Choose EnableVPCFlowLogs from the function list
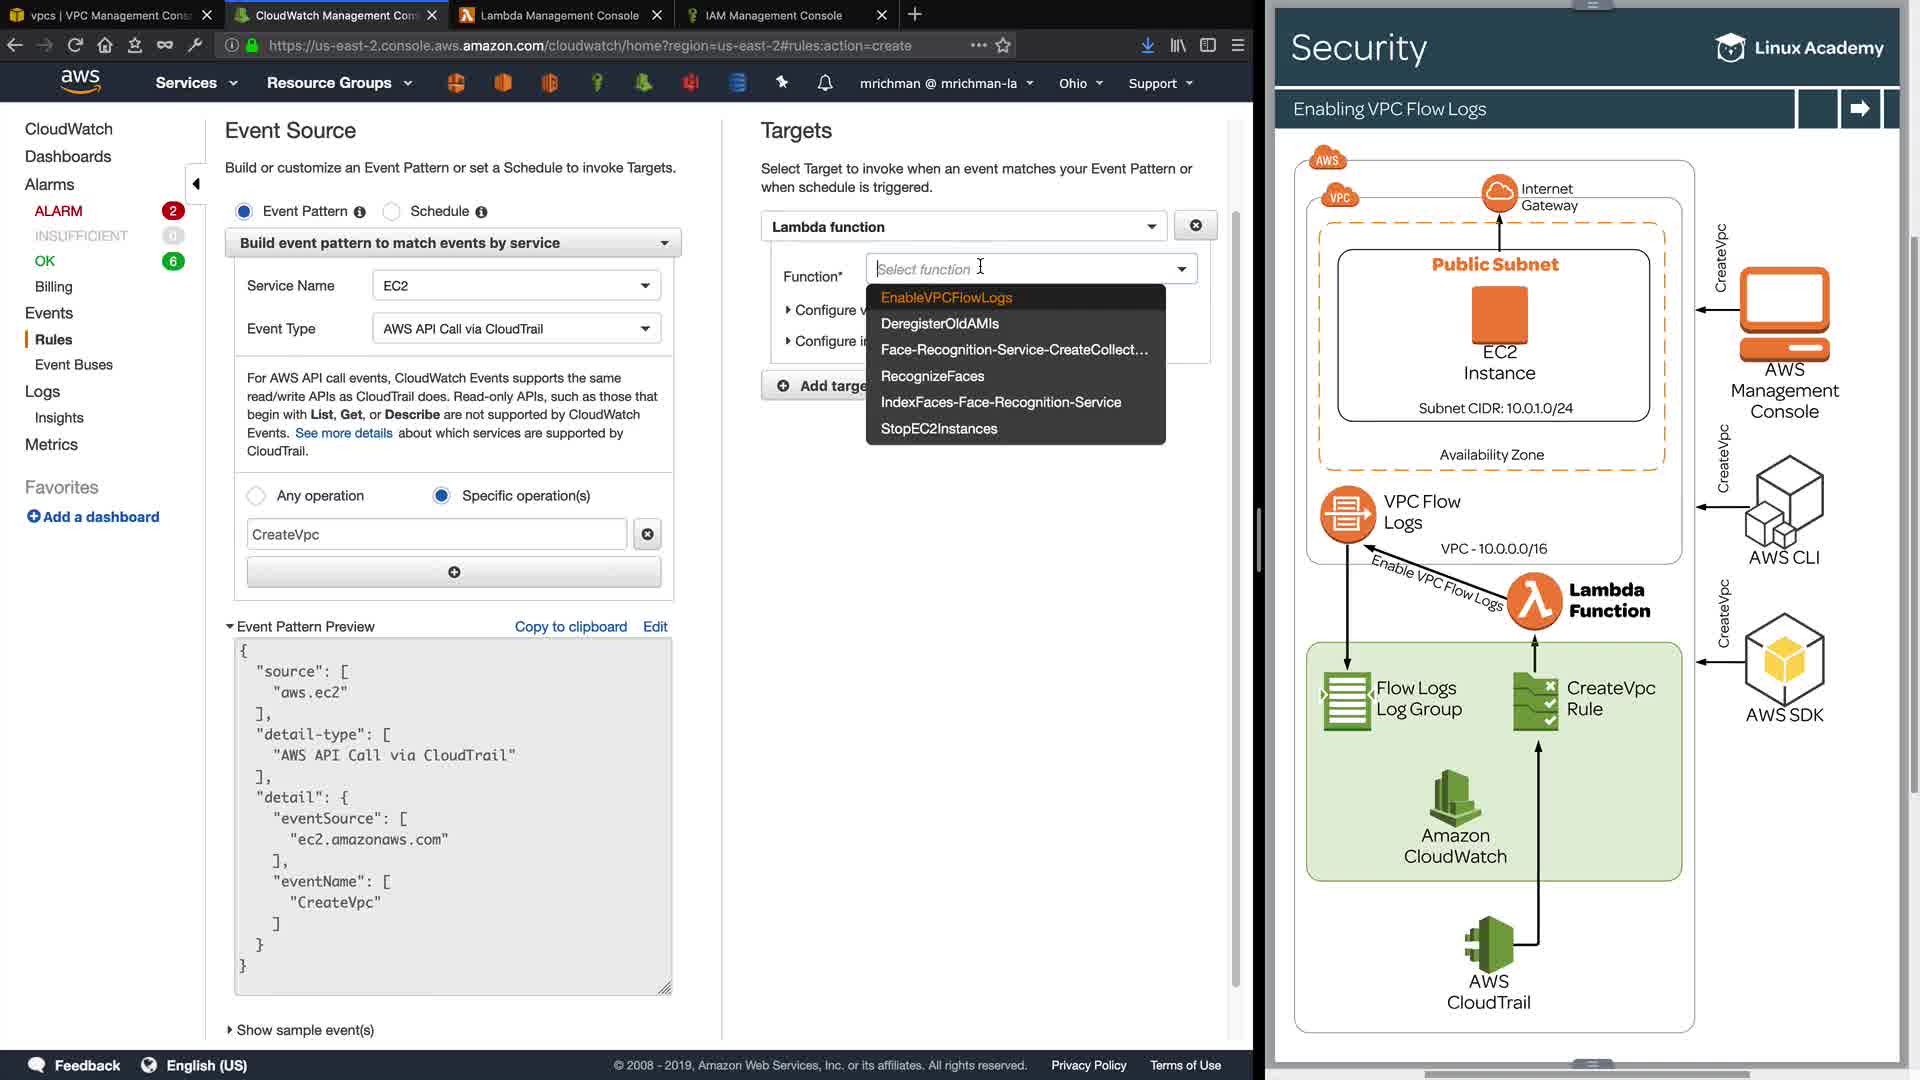Screen dimensions: 1920x1080 946,298
